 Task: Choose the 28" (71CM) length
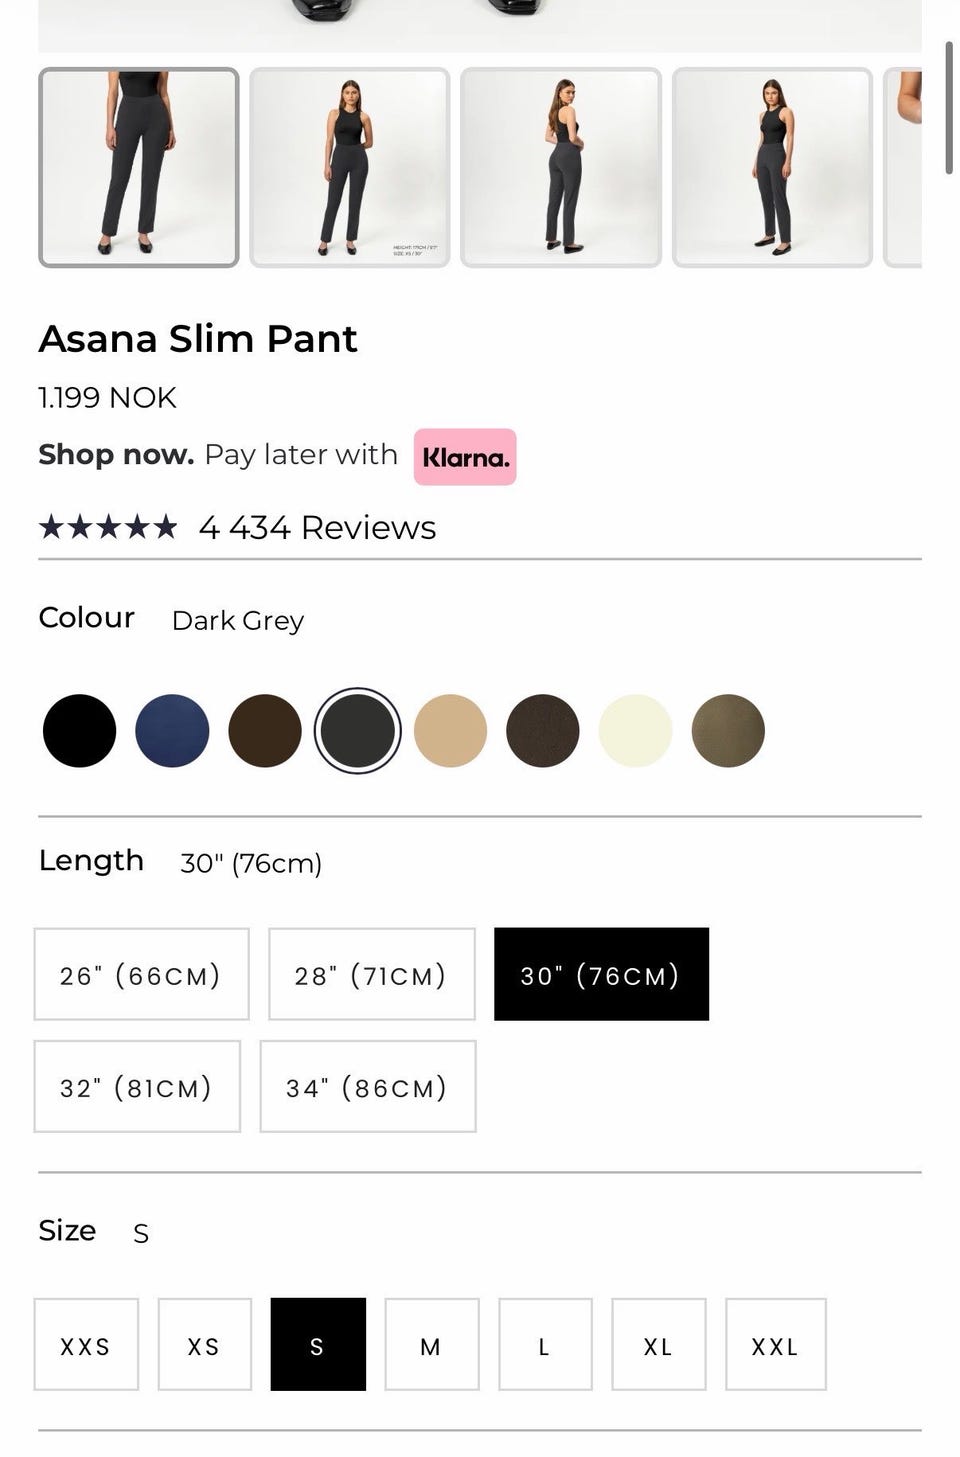pos(371,975)
